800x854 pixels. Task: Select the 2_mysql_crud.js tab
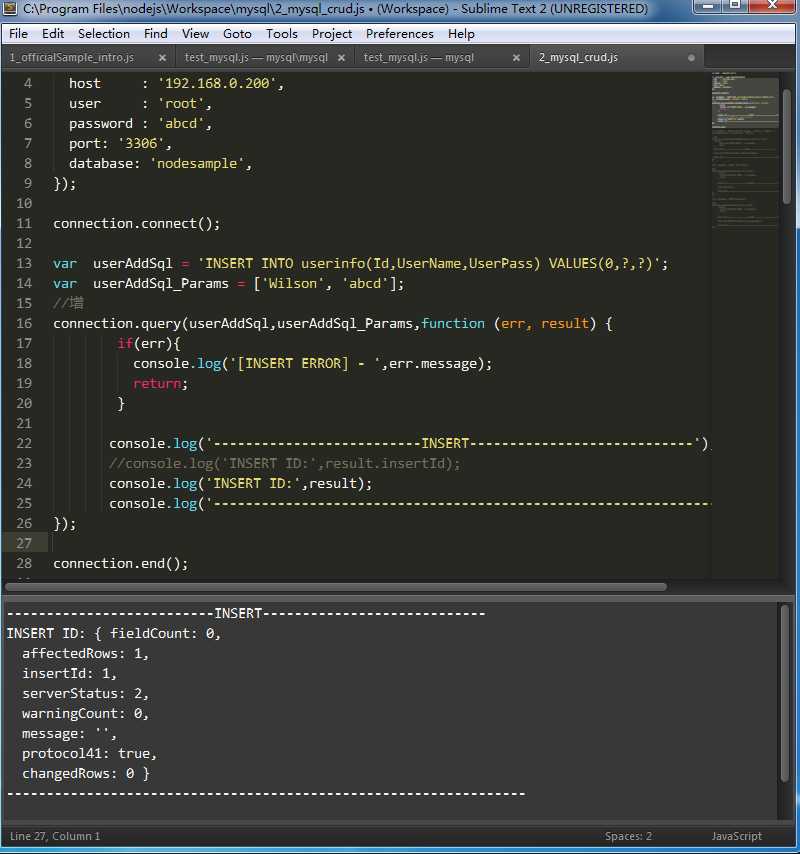pos(578,57)
